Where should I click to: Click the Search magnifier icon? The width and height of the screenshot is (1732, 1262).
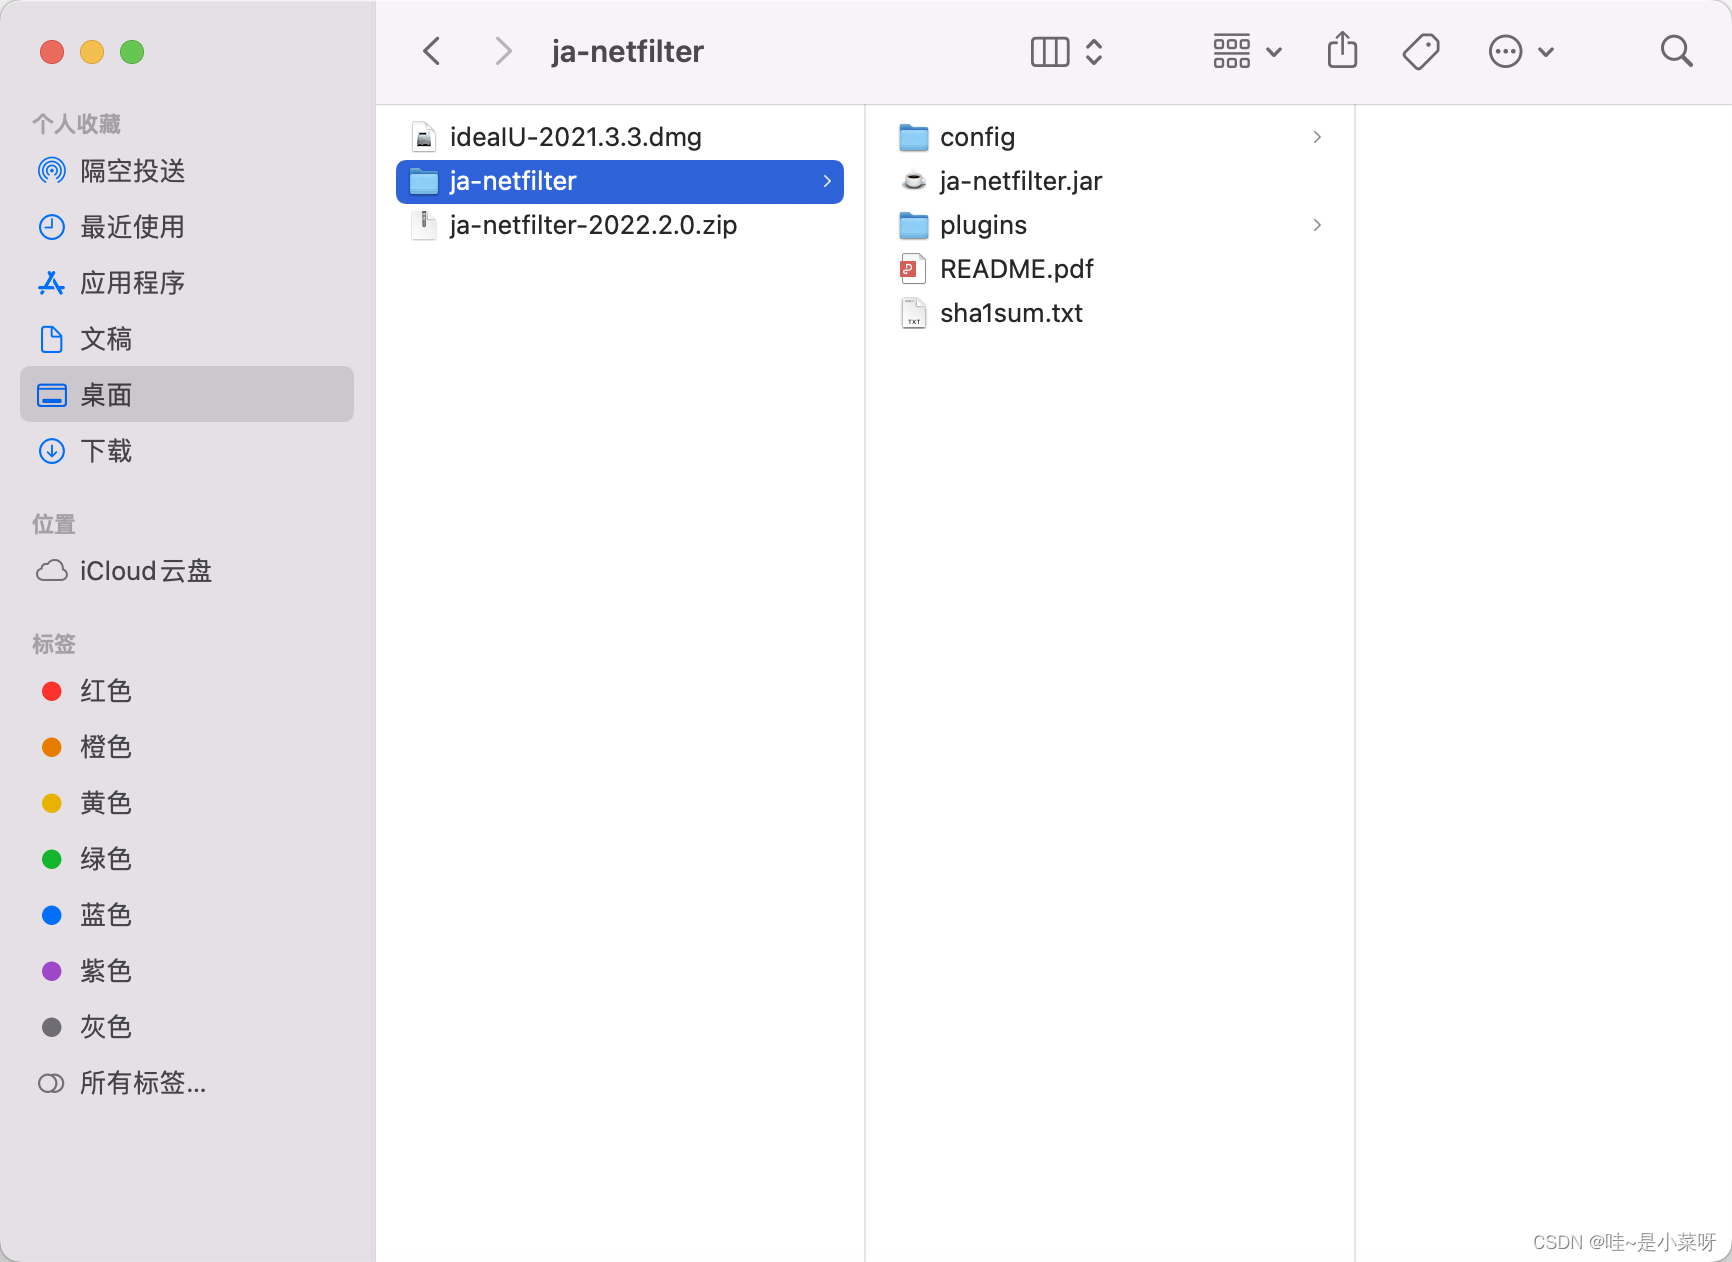[x=1677, y=51]
